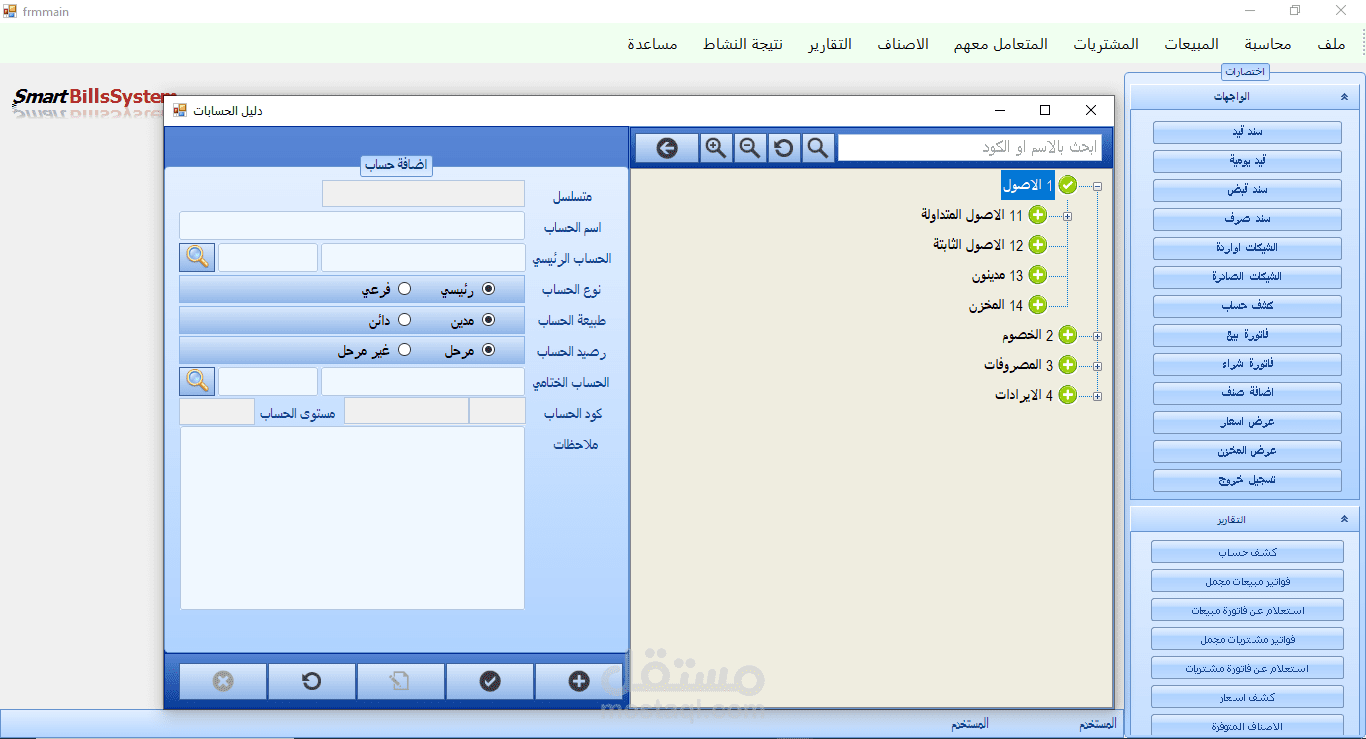The image size is (1366, 739).
Task: Select فرعي account type radio
Action: [x=405, y=289]
